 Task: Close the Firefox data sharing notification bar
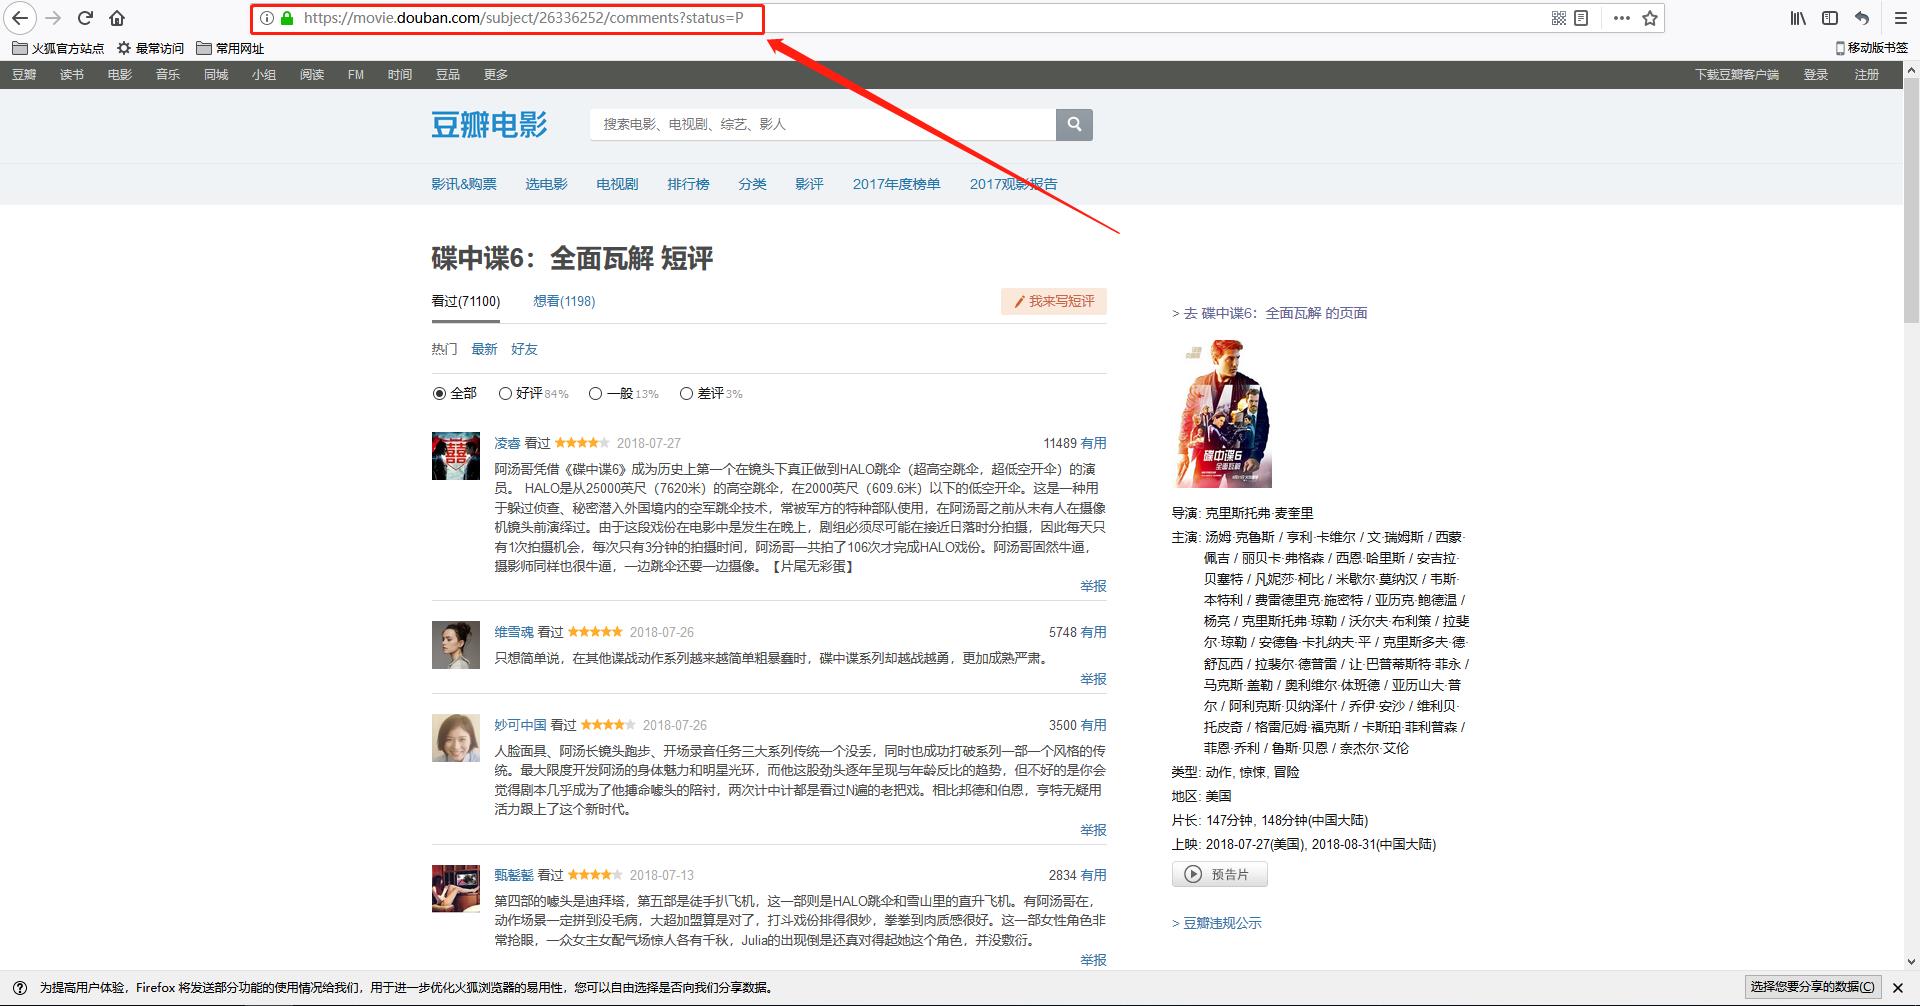point(1898,988)
